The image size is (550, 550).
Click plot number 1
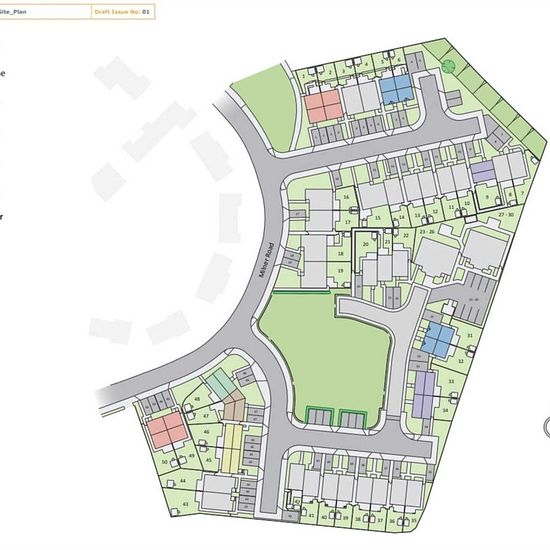pyautogui.click(x=303, y=76)
